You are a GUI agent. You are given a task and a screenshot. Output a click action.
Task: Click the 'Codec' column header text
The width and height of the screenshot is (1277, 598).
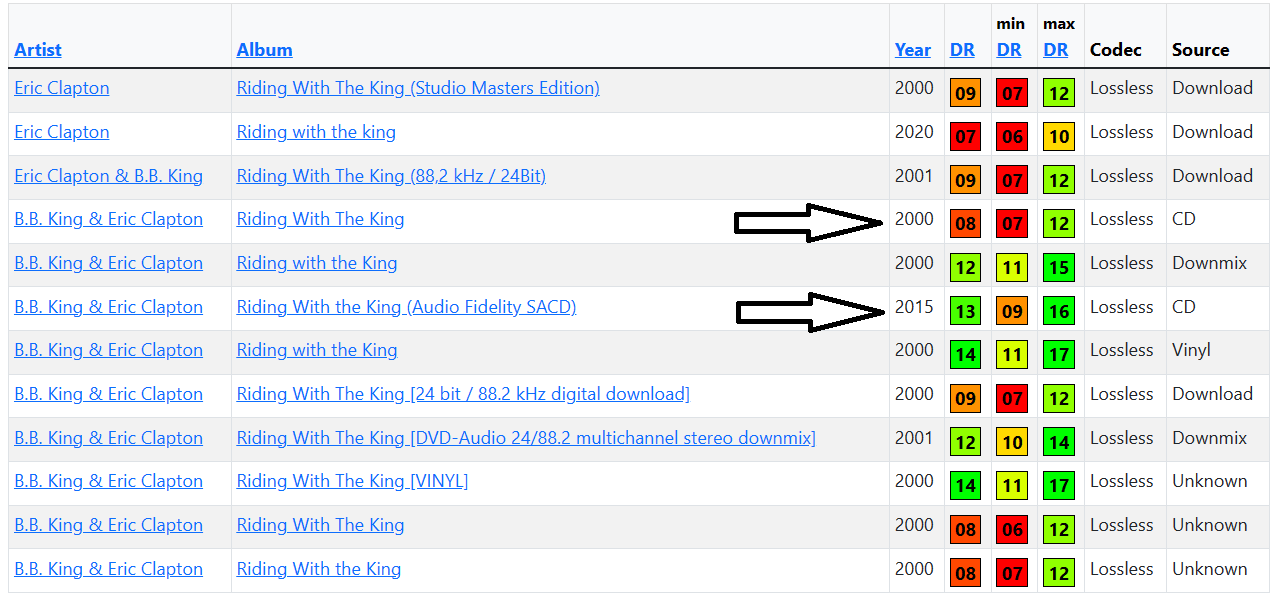[1117, 50]
